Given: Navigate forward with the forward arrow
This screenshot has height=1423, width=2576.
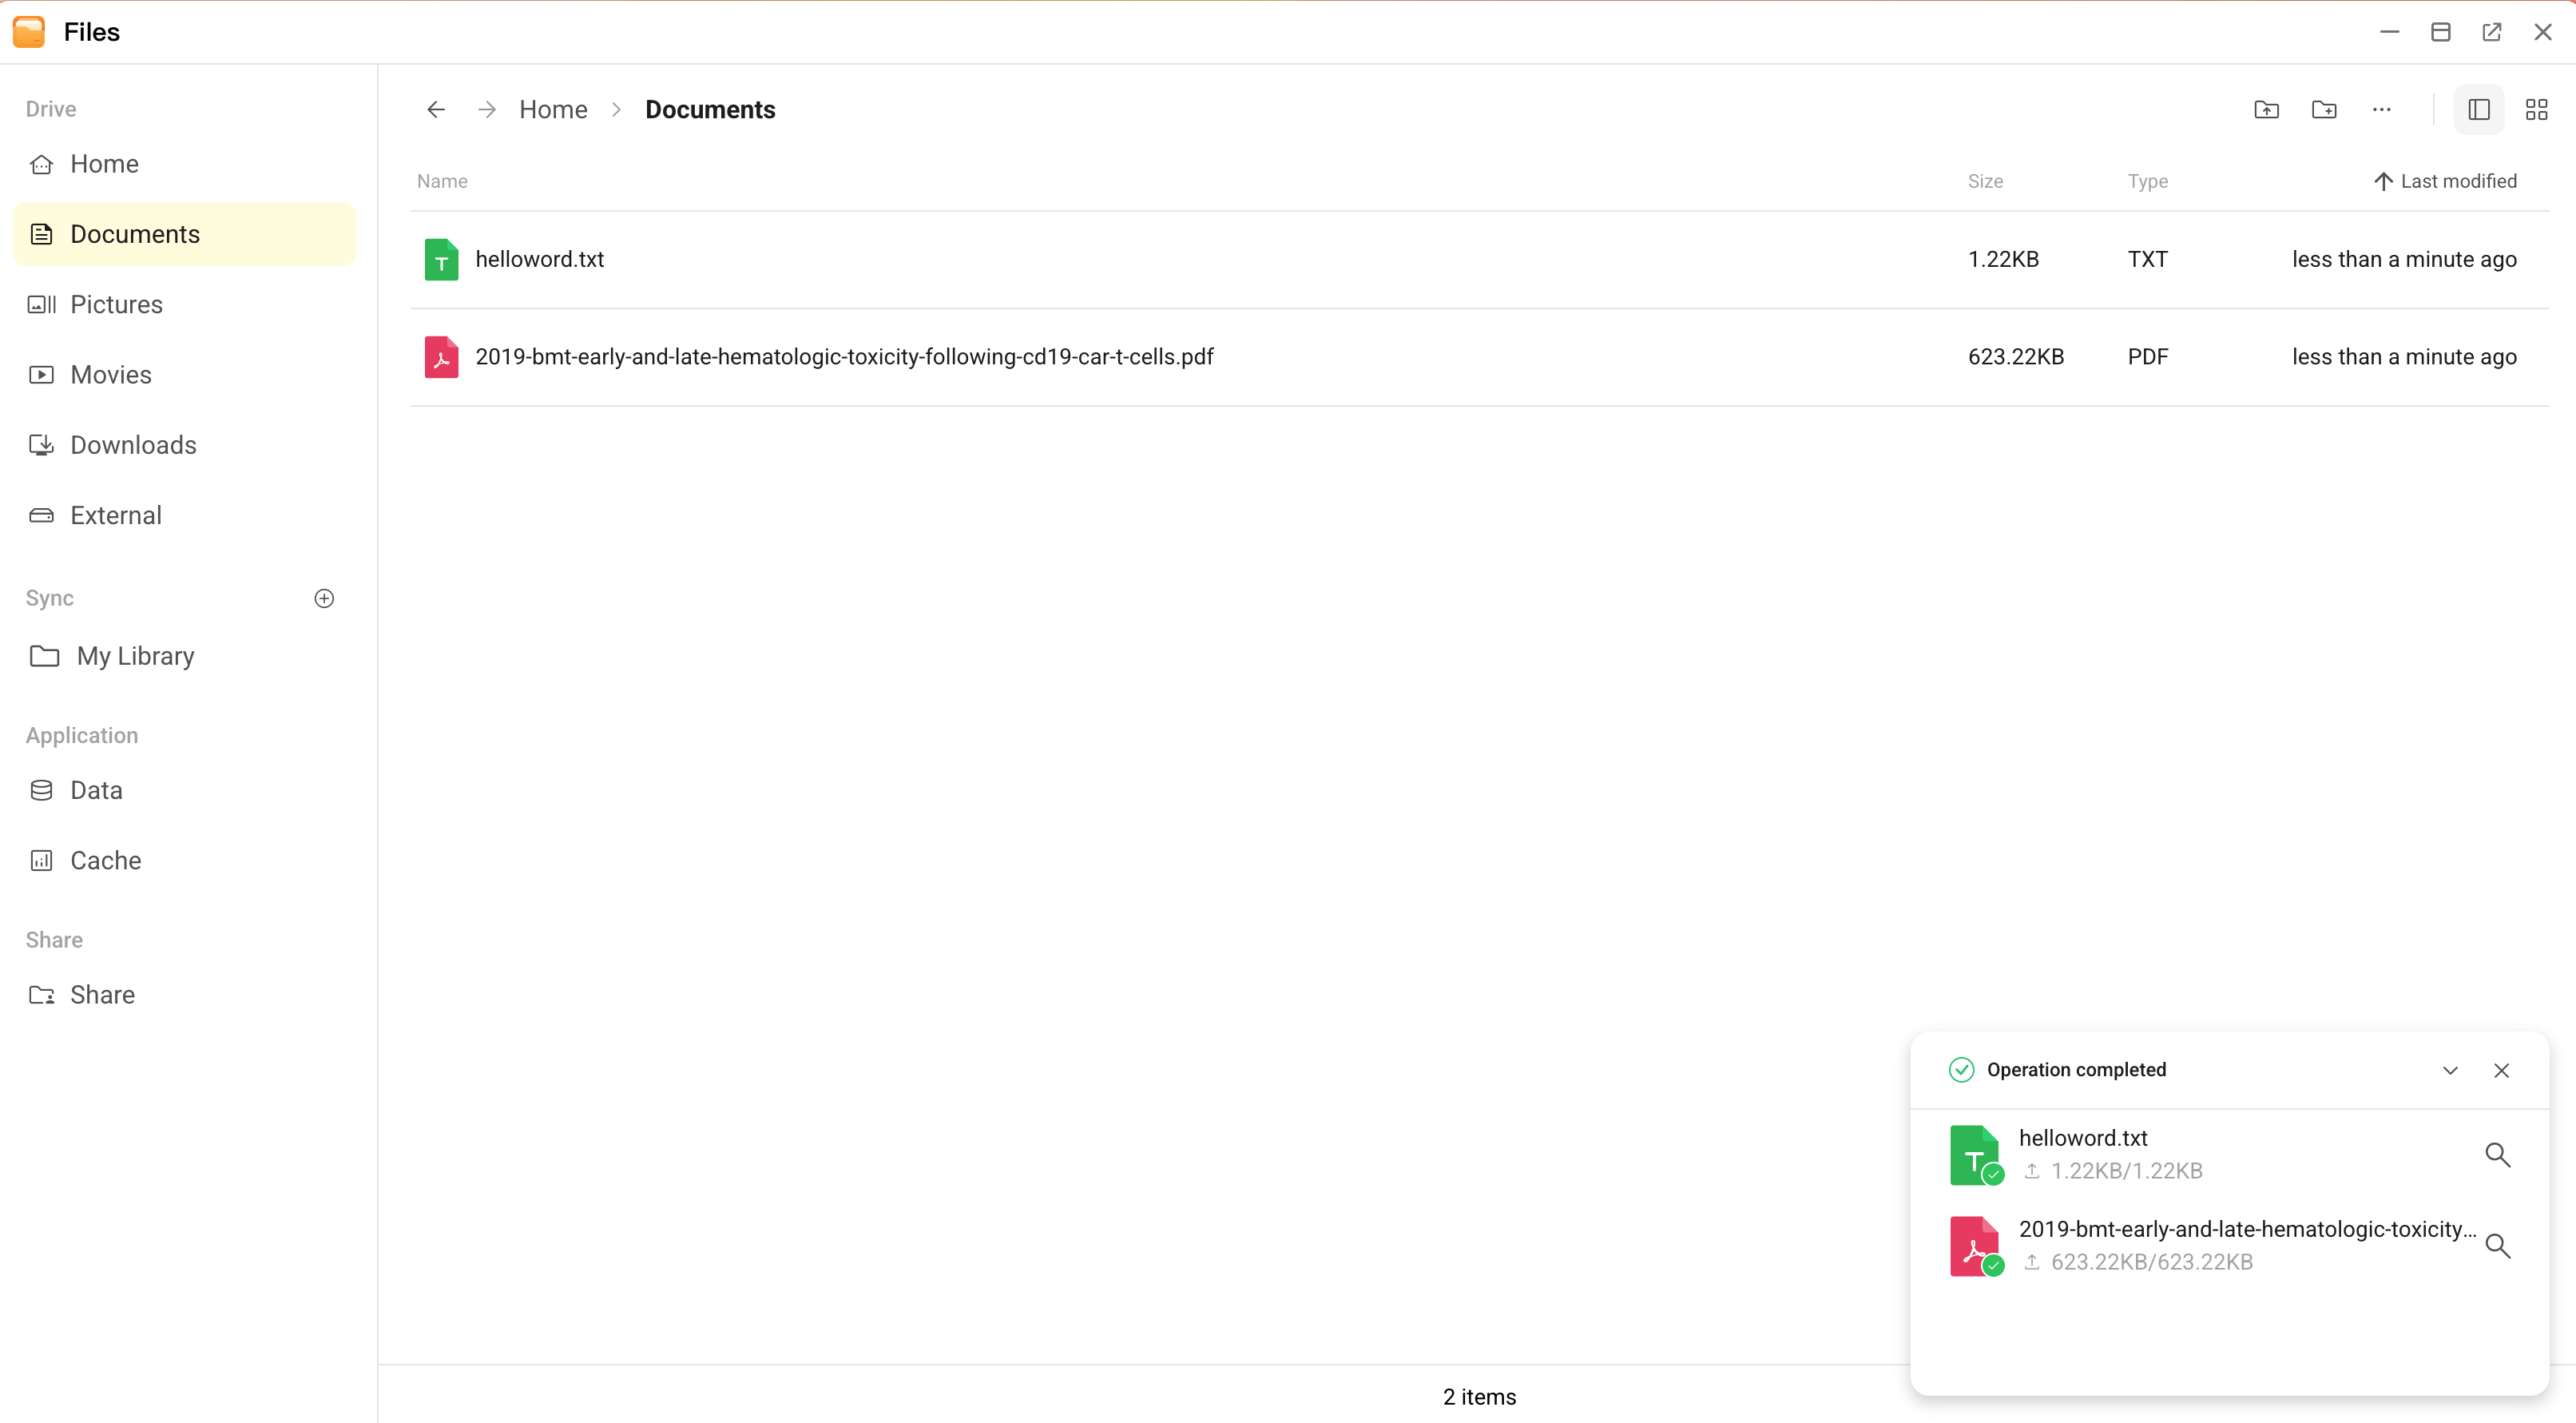Looking at the screenshot, I should 486,110.
